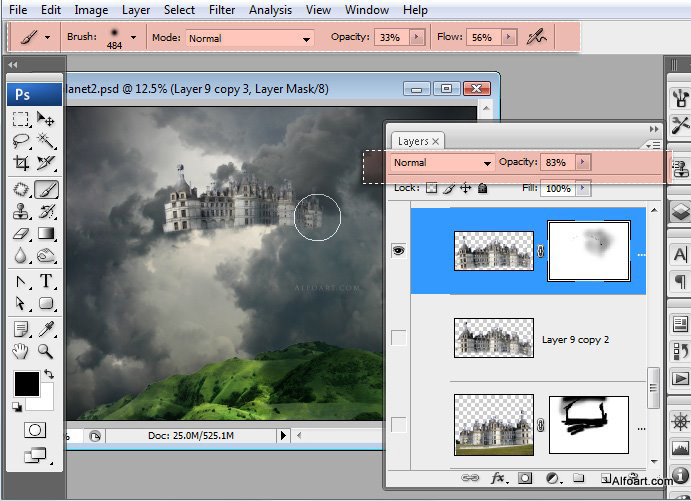Select the Type tool
Image resolution: width=691 pixels, height=501 pixels.
coord(46,281)
